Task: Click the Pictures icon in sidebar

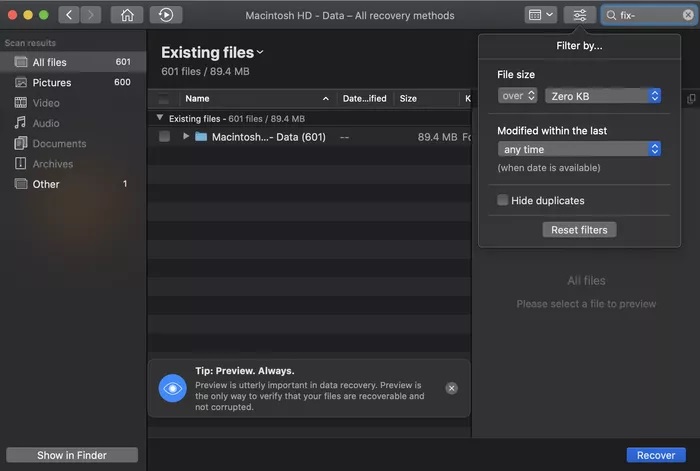Action: click(21, 83)
